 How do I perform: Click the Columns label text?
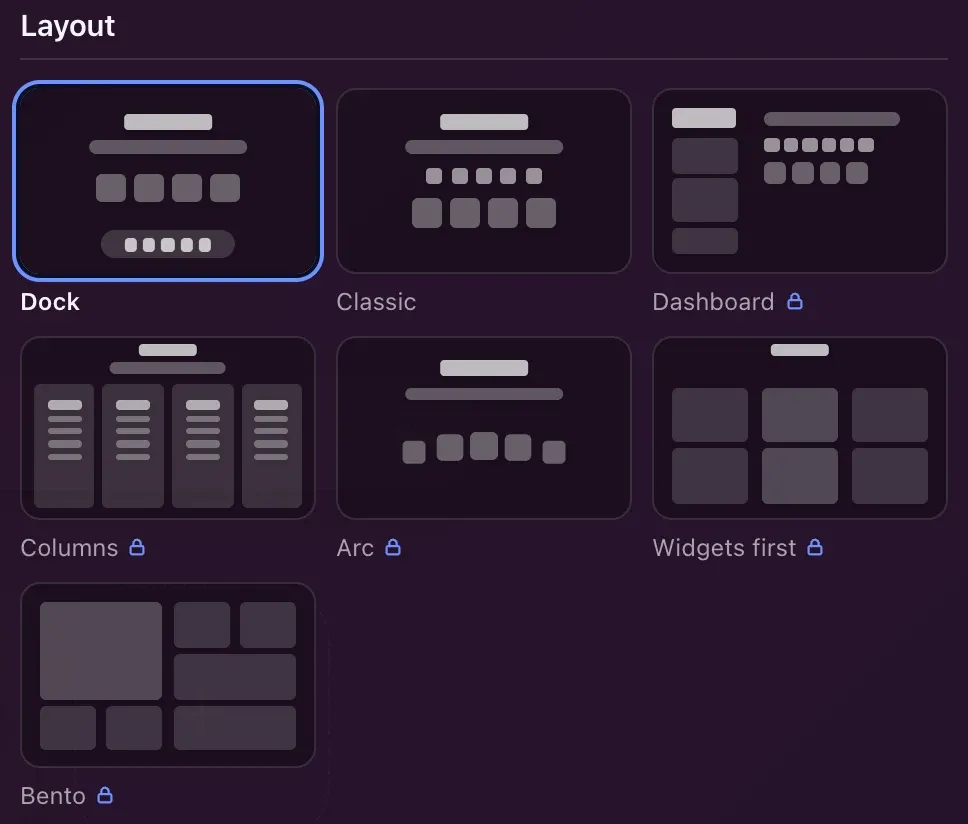click(69, 548)
